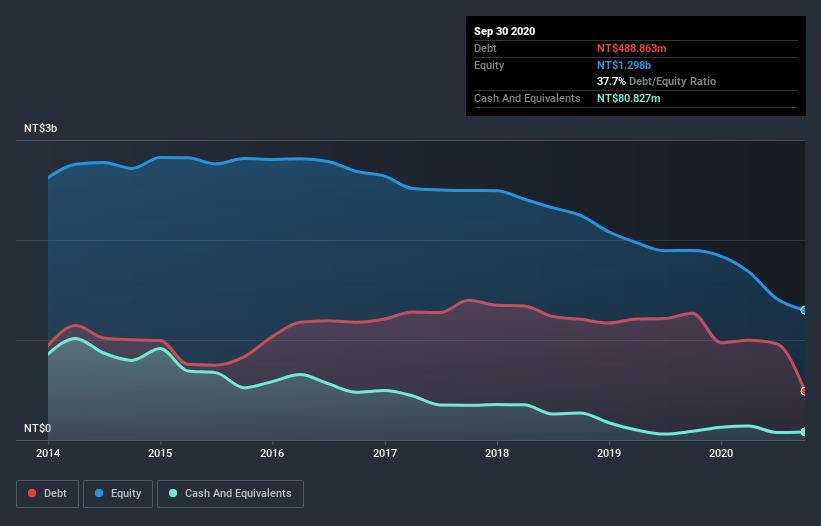
Task: Toggle the Equity legend button
Action: (x=118, y=494)
